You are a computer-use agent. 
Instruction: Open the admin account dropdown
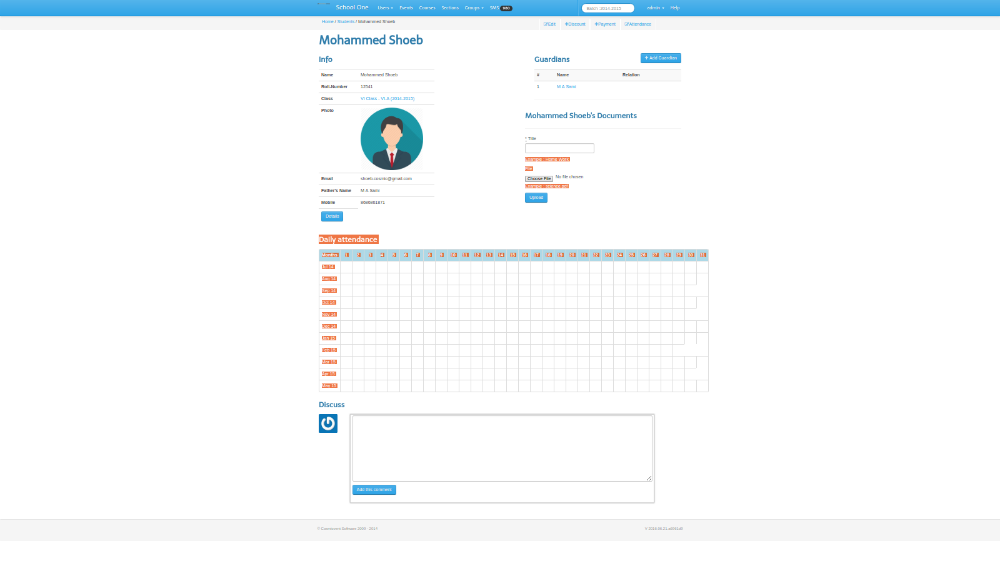[x=655, y=8]
